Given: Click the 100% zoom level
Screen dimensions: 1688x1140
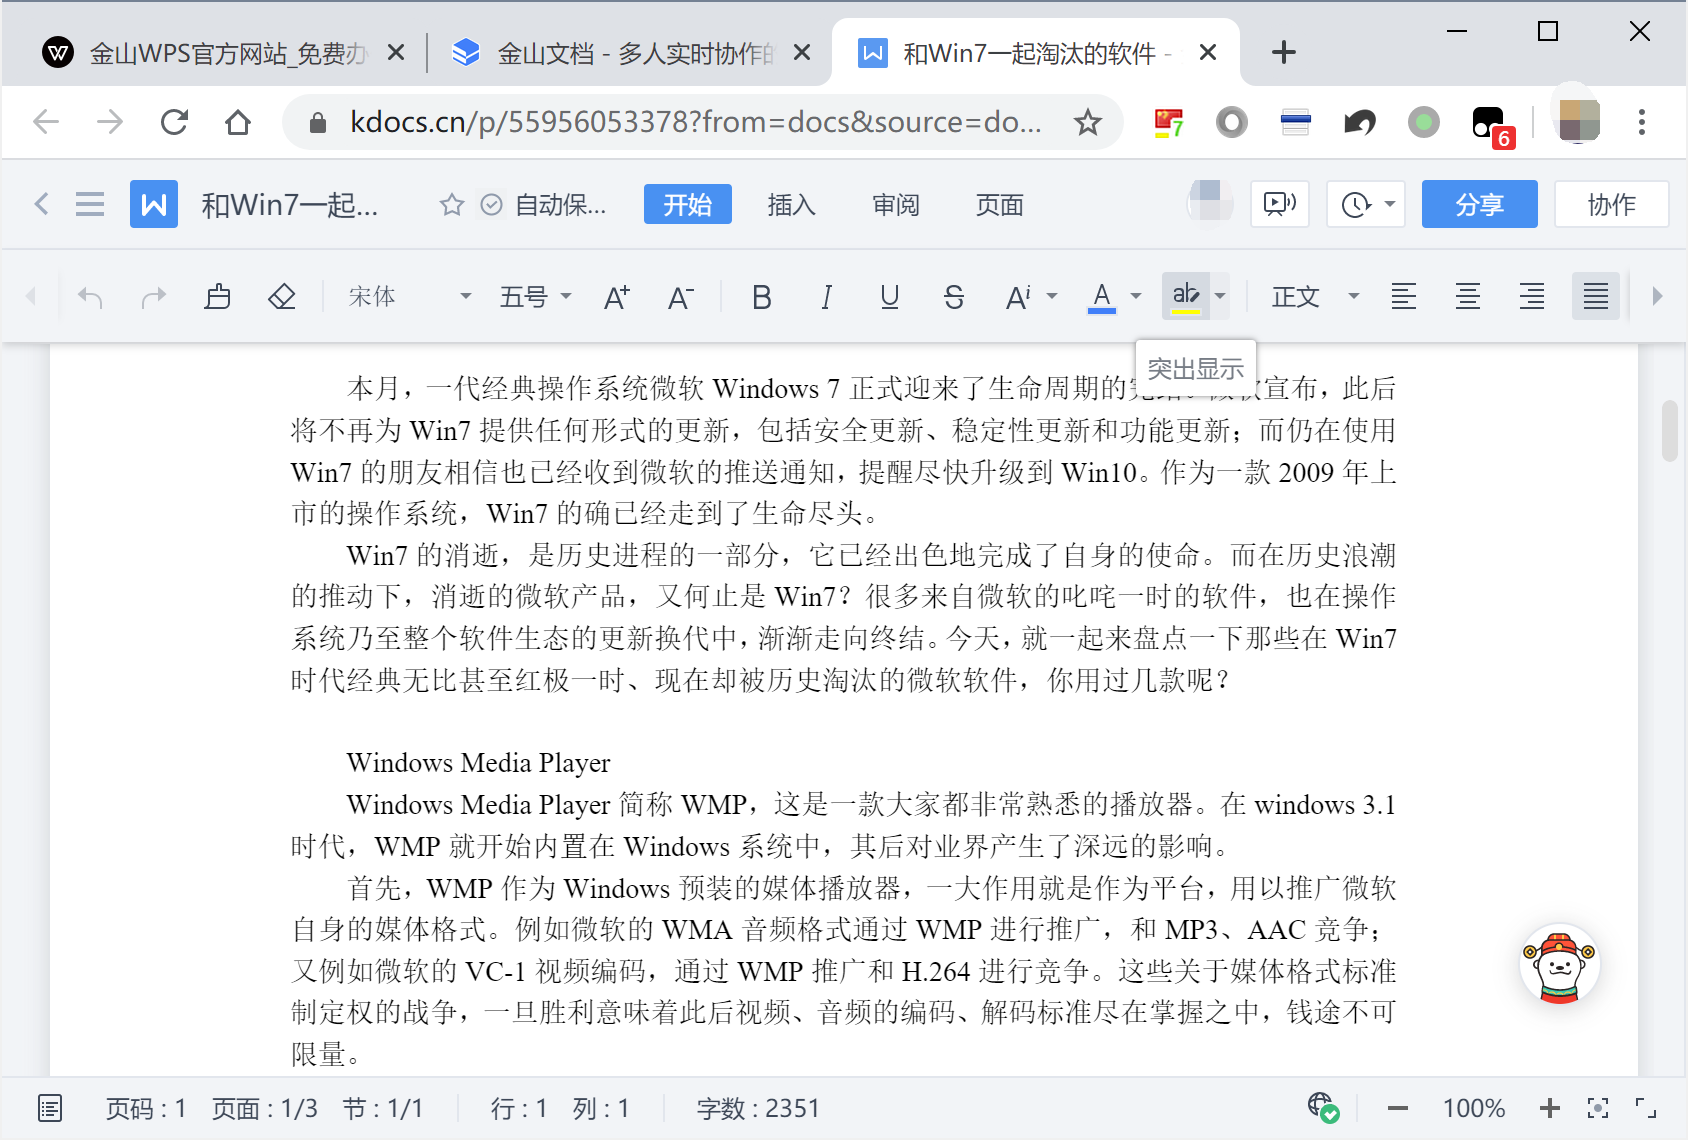Looking at the screenshot, I should [x=1474, y=1108].
